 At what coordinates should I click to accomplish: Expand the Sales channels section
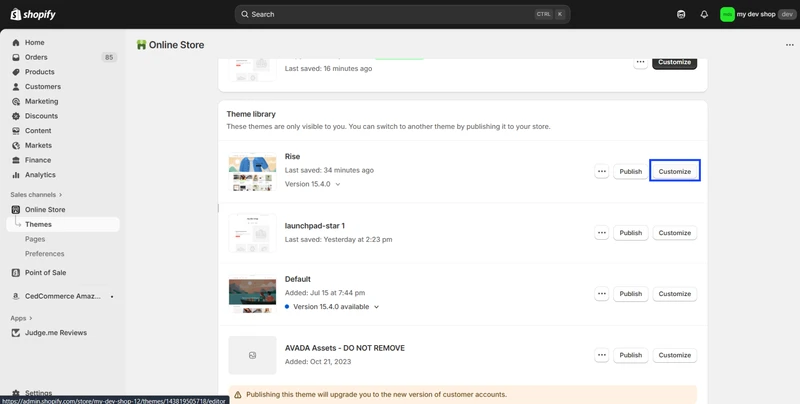coord(36,194)
